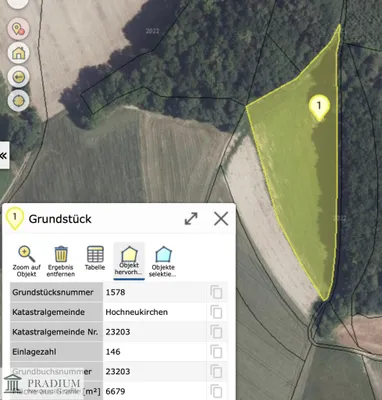Copy the Einlagezahl 146 value
The width and height of the screenshot is (382, 400).
(216, 352)
